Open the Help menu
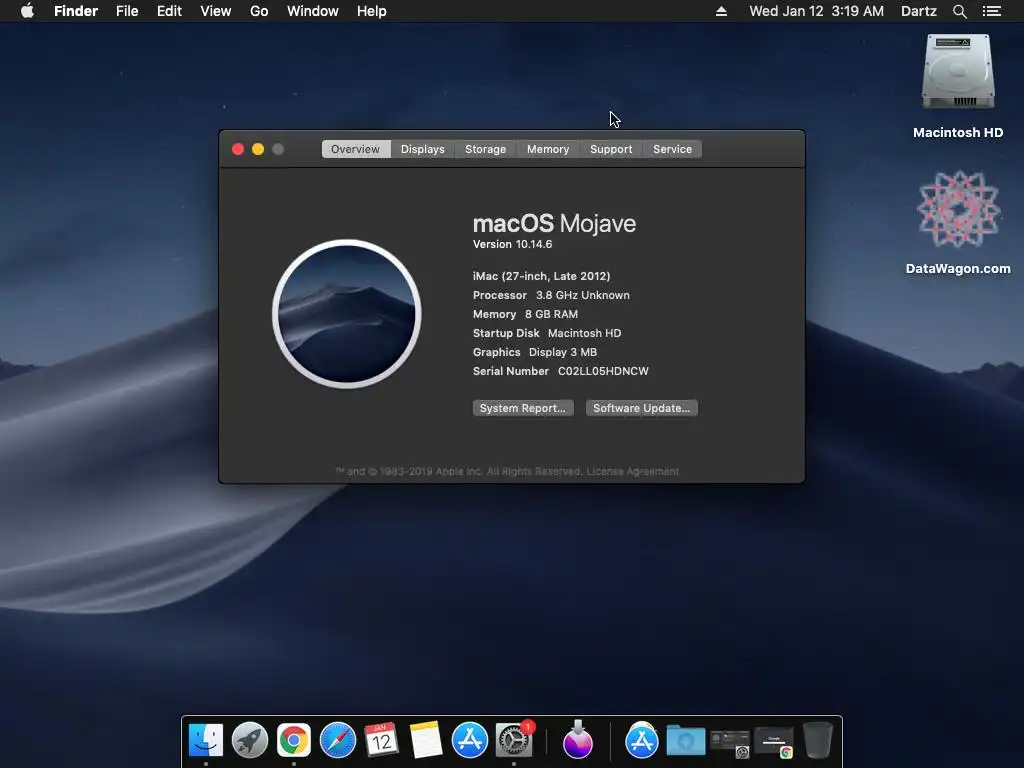Screen dimensions: 1024x768 [372, 11]
